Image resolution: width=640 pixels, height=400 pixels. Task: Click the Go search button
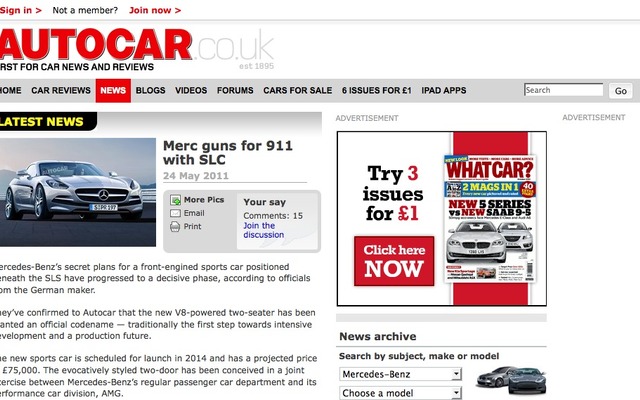620,91
